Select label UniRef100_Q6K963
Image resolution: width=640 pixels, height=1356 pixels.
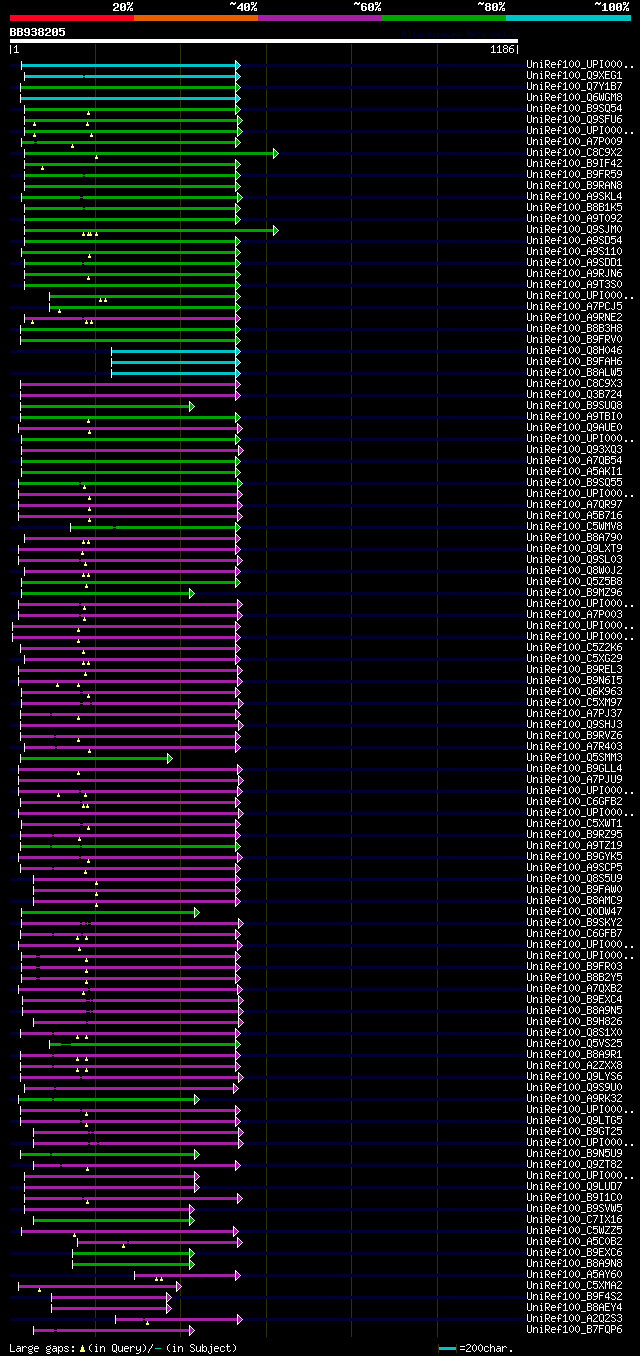pos(574,692)
